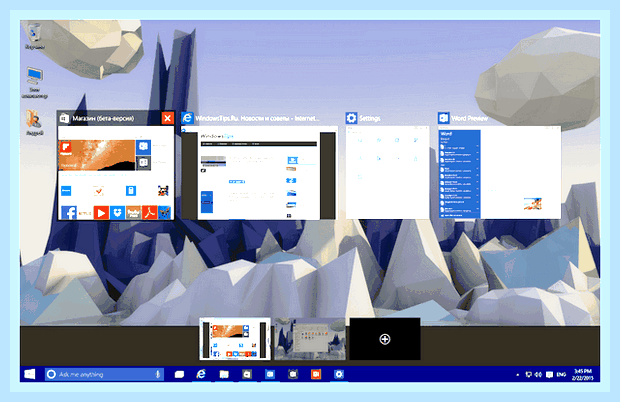Click the Settings gear icon above its preview
The image size is (620, 402).
pos(351,118)
